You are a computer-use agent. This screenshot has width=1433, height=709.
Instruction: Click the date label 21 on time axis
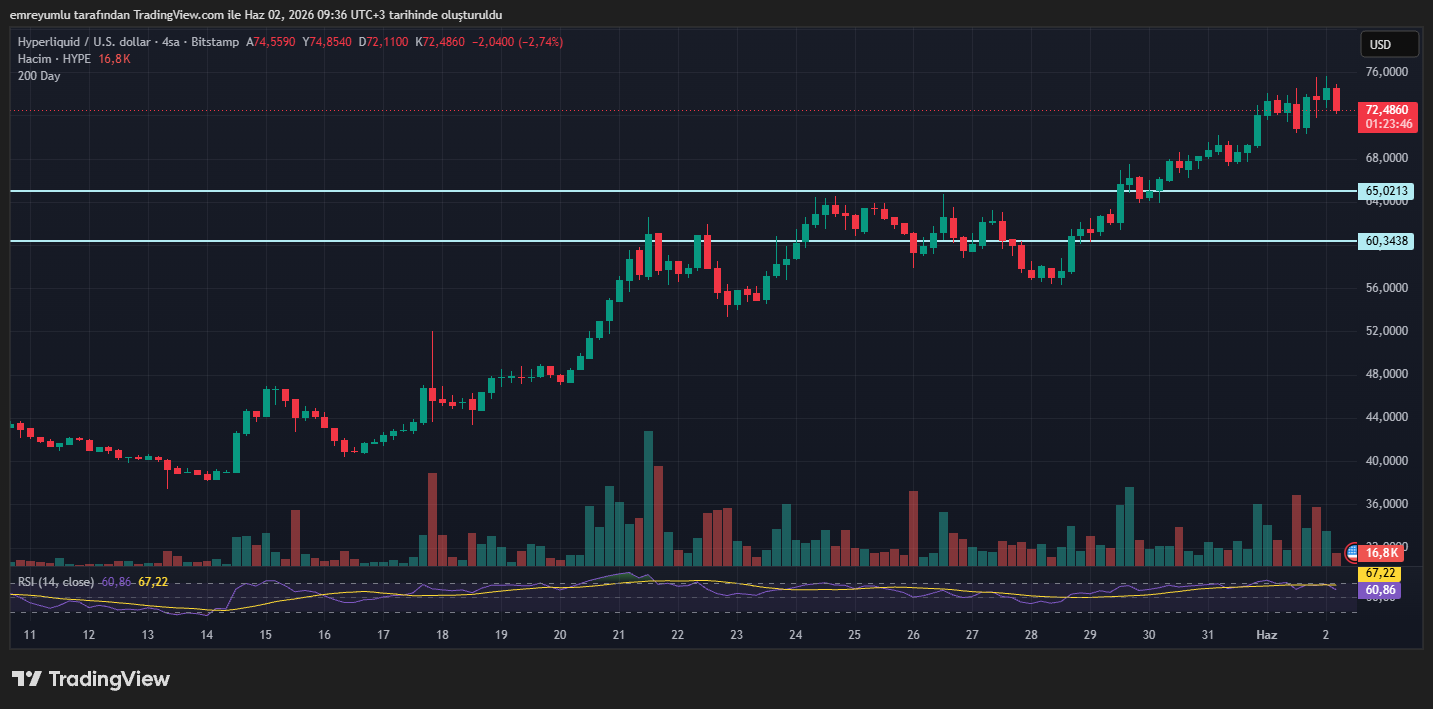point(619,635)
